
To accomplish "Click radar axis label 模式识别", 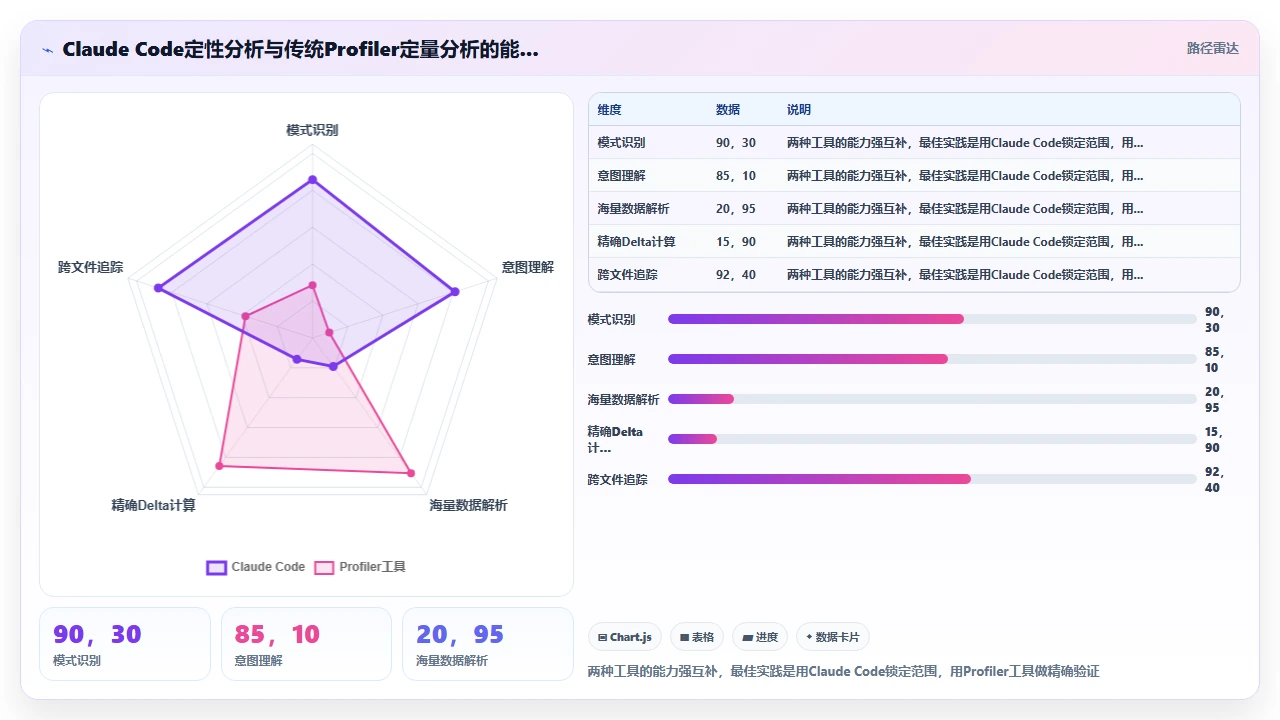I will pyautogui.click(x=312, y=130).
